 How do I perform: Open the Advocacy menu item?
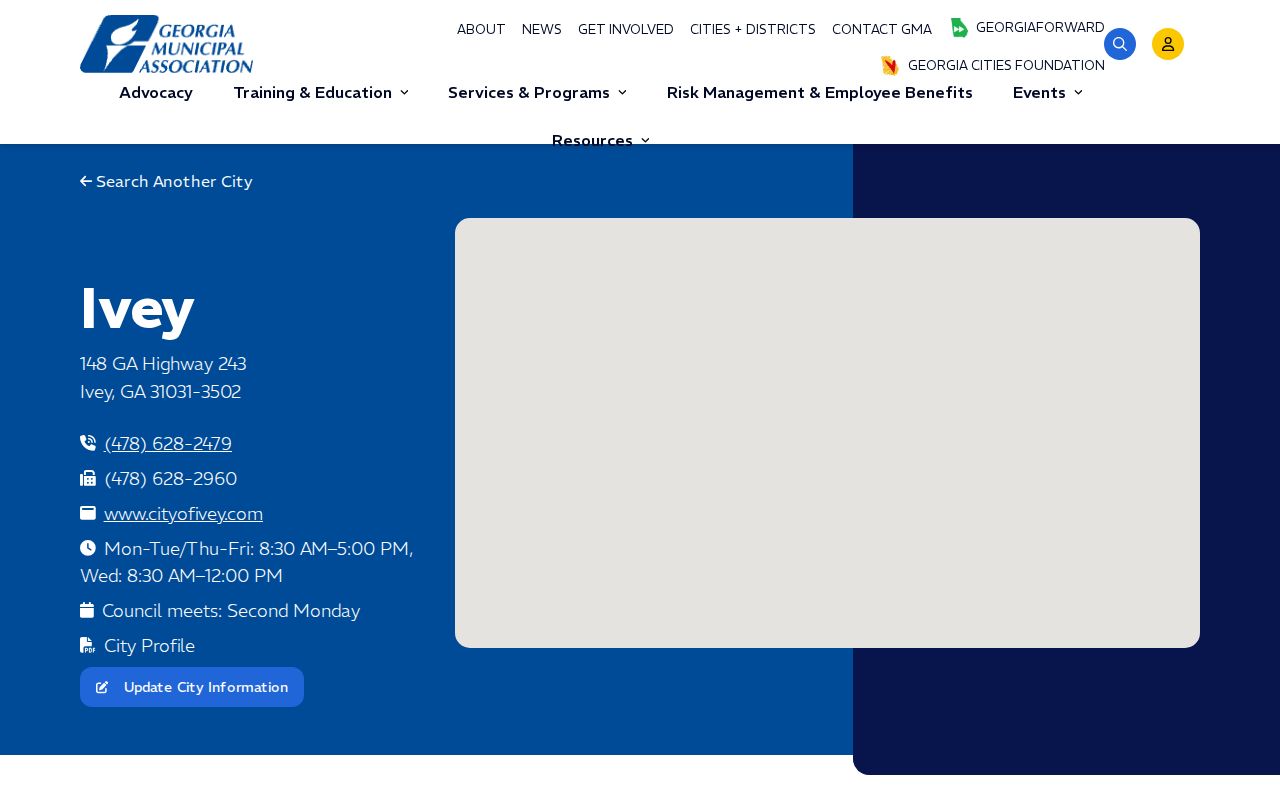coord(156,93)
